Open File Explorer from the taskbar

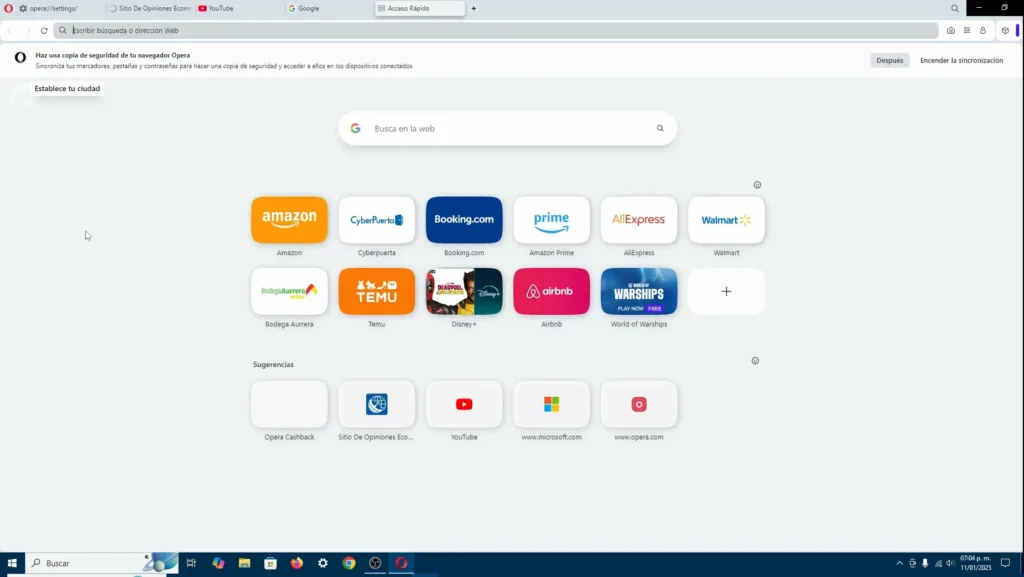(244, 563)
